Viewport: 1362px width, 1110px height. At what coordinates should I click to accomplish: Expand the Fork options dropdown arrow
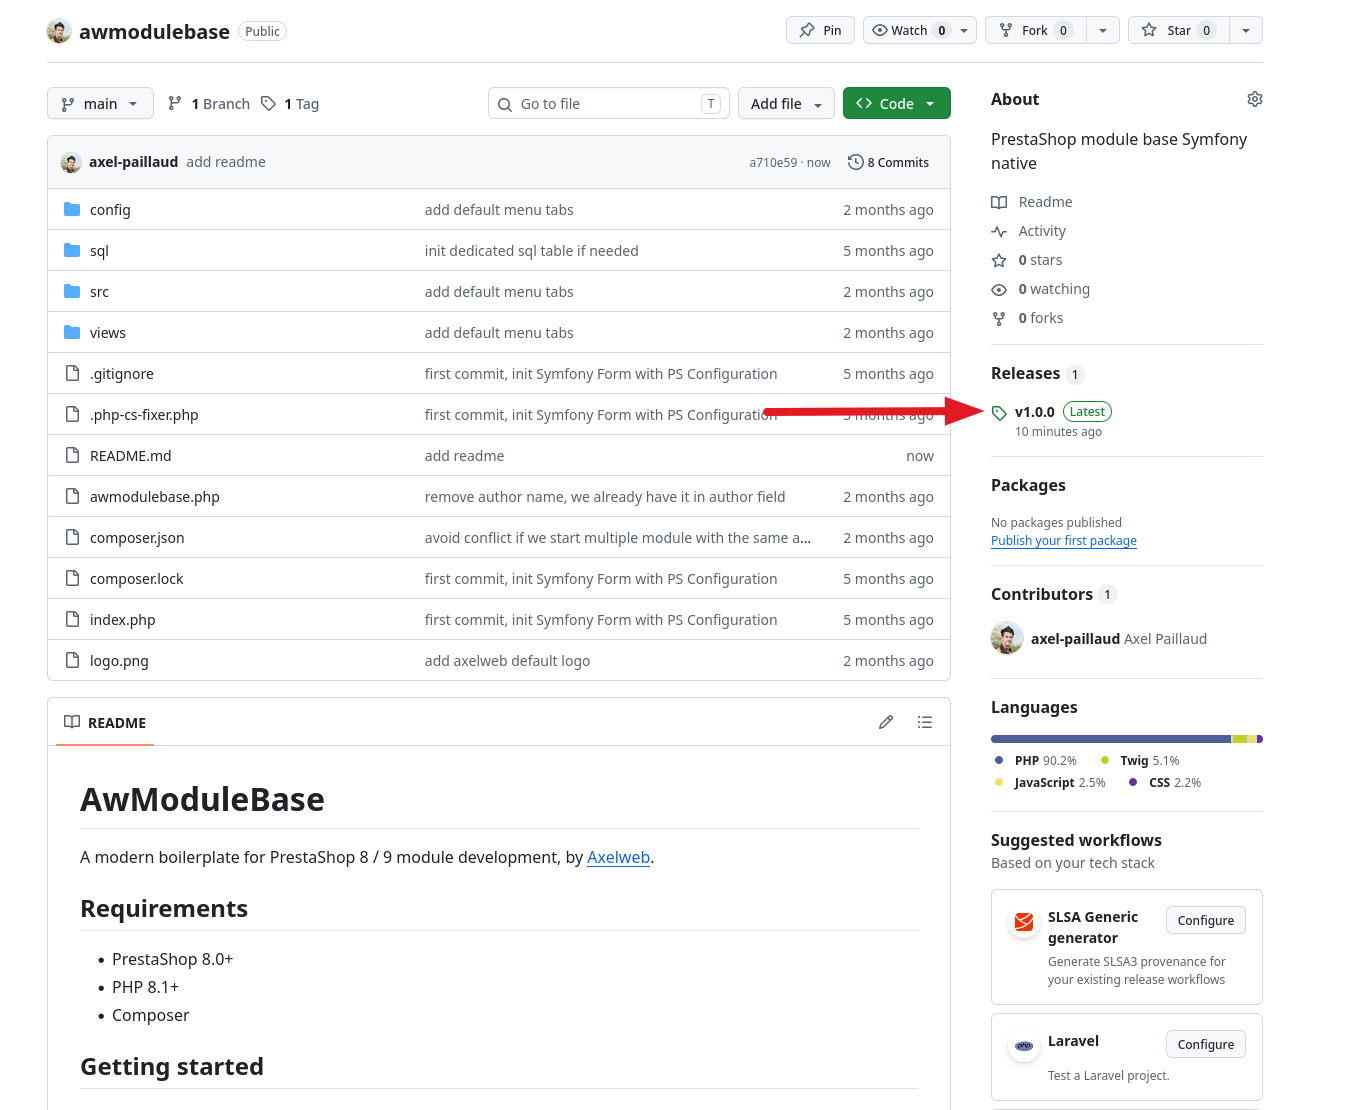1102,30
